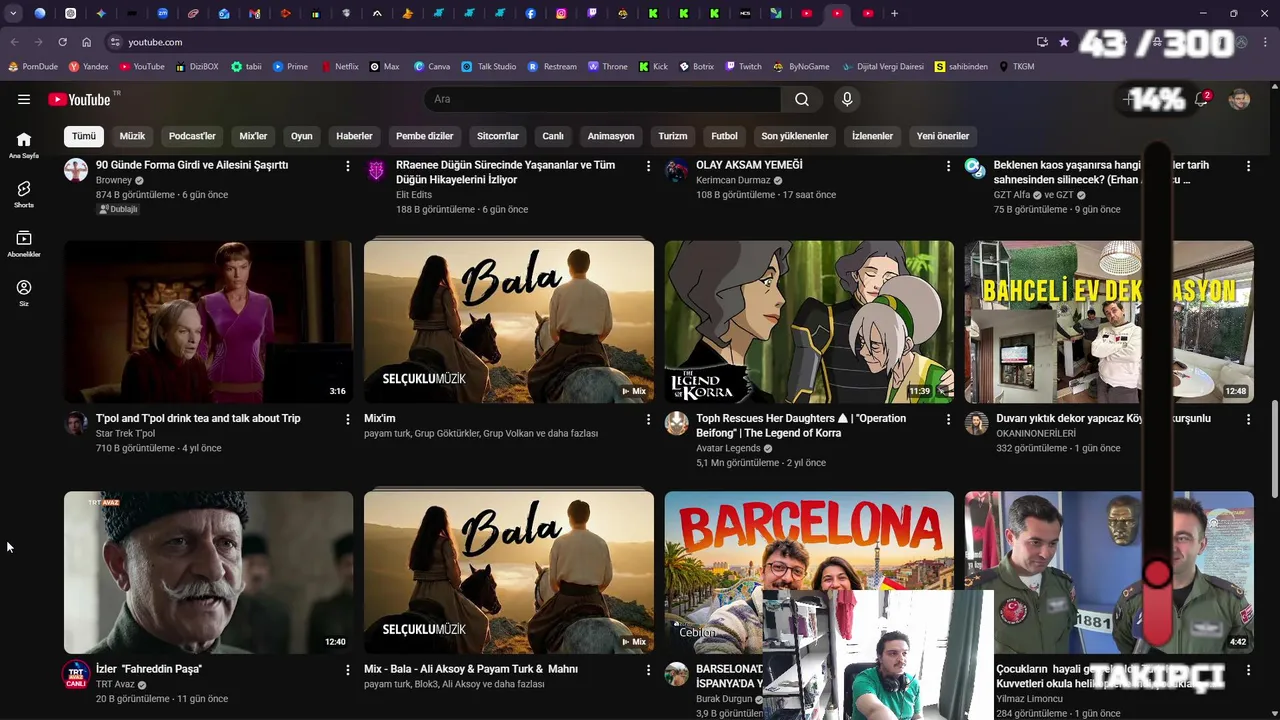Select the Haberler filter chip
The image size is (1280, 720).
pos(354,136)
